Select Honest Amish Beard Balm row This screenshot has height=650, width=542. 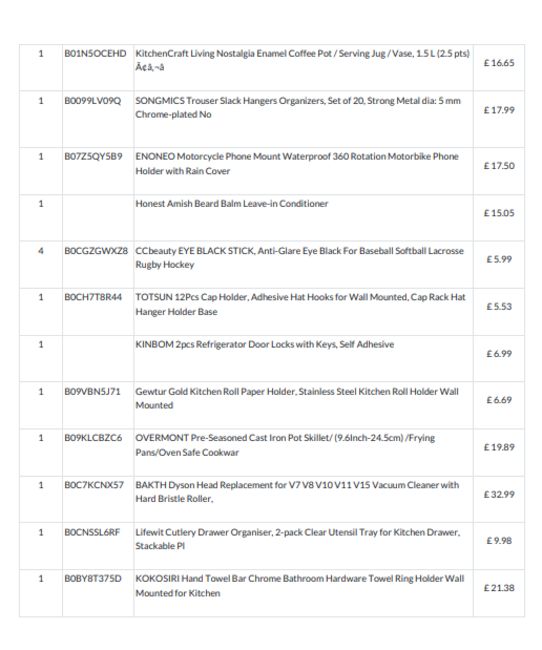tap(272, 218)
